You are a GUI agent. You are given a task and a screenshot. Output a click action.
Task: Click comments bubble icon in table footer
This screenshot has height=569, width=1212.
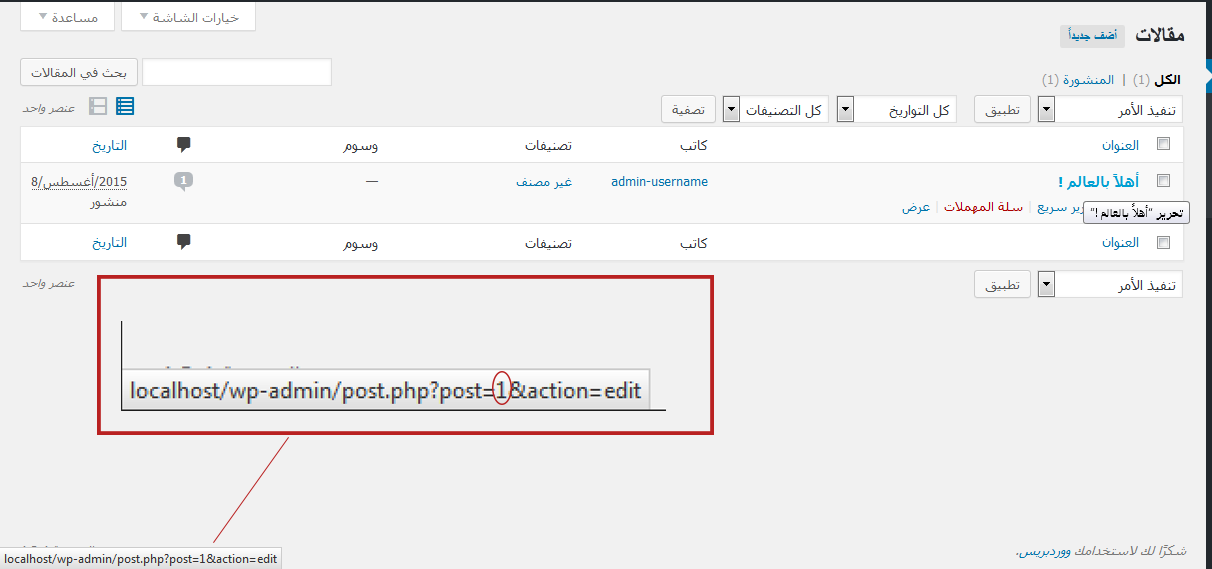pos(183,242)
